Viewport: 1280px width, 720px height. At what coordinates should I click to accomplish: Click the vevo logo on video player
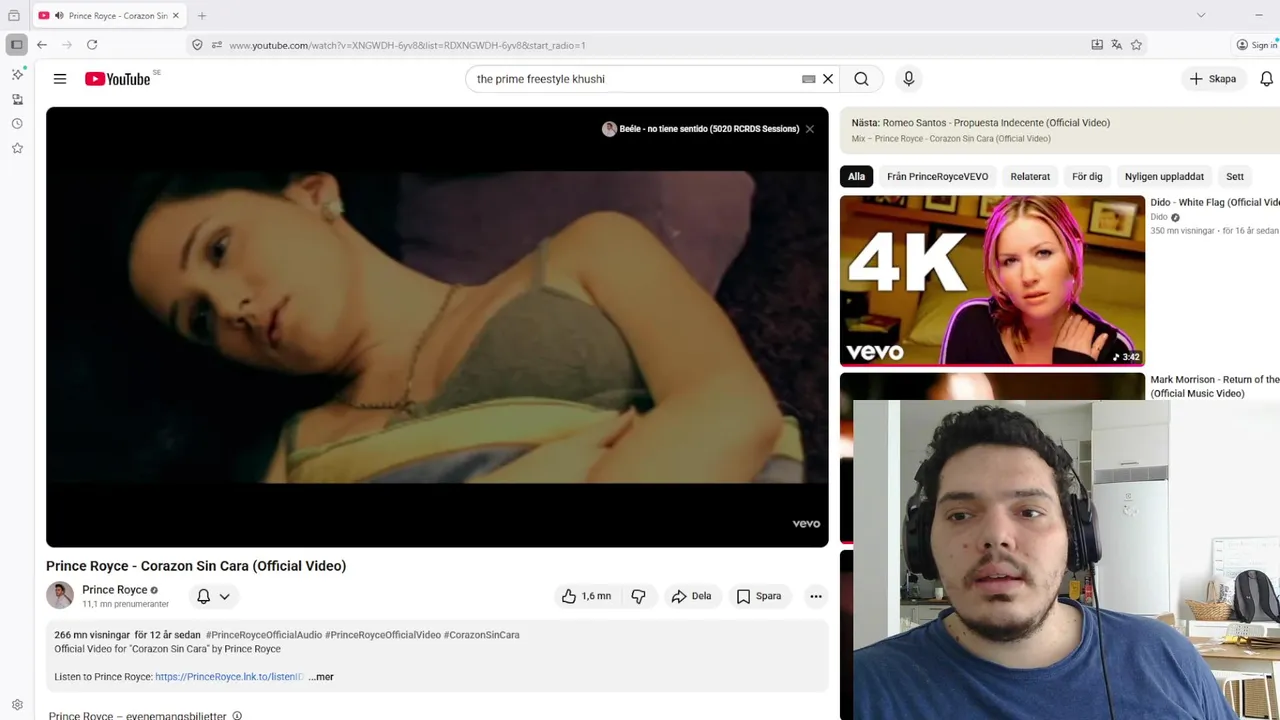tap(806, 524)
